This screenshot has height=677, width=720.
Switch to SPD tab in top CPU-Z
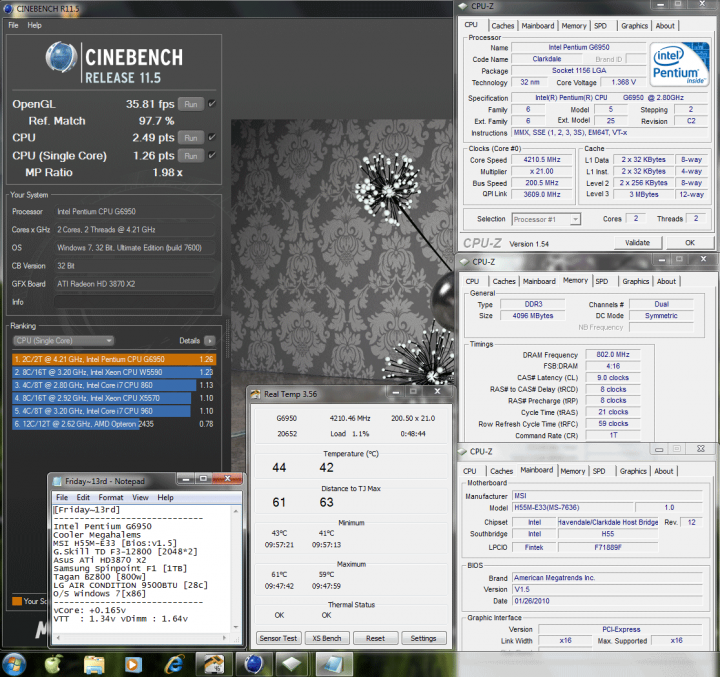600,26
